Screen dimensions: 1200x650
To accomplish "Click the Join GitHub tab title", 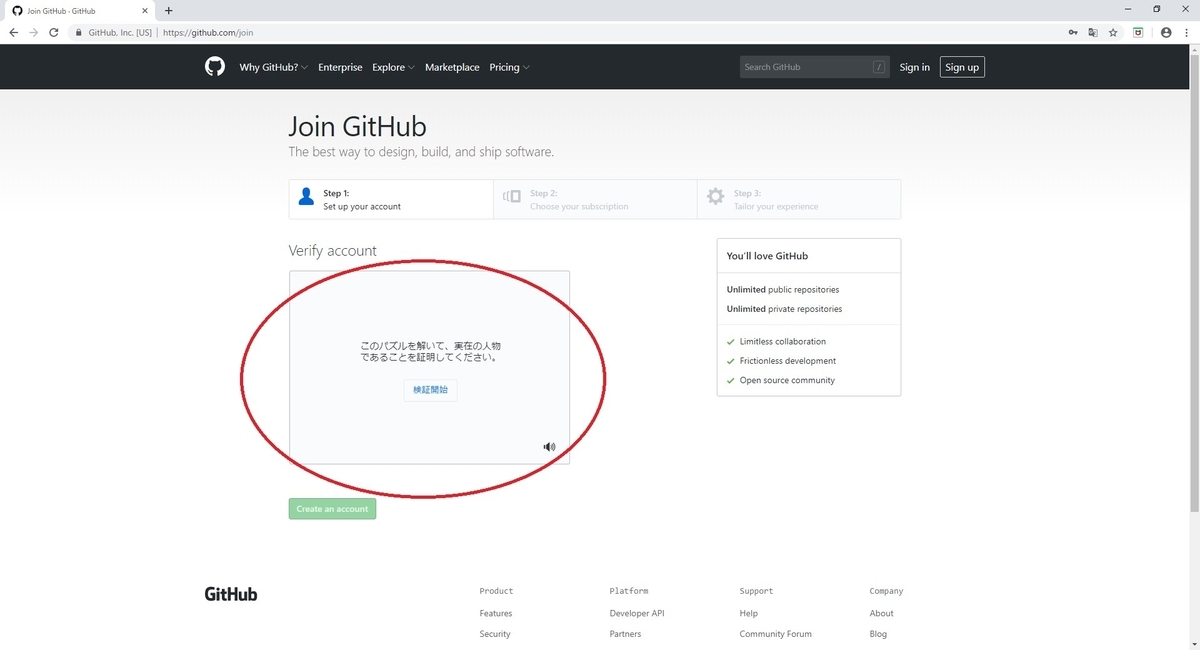I will (61, 10).
